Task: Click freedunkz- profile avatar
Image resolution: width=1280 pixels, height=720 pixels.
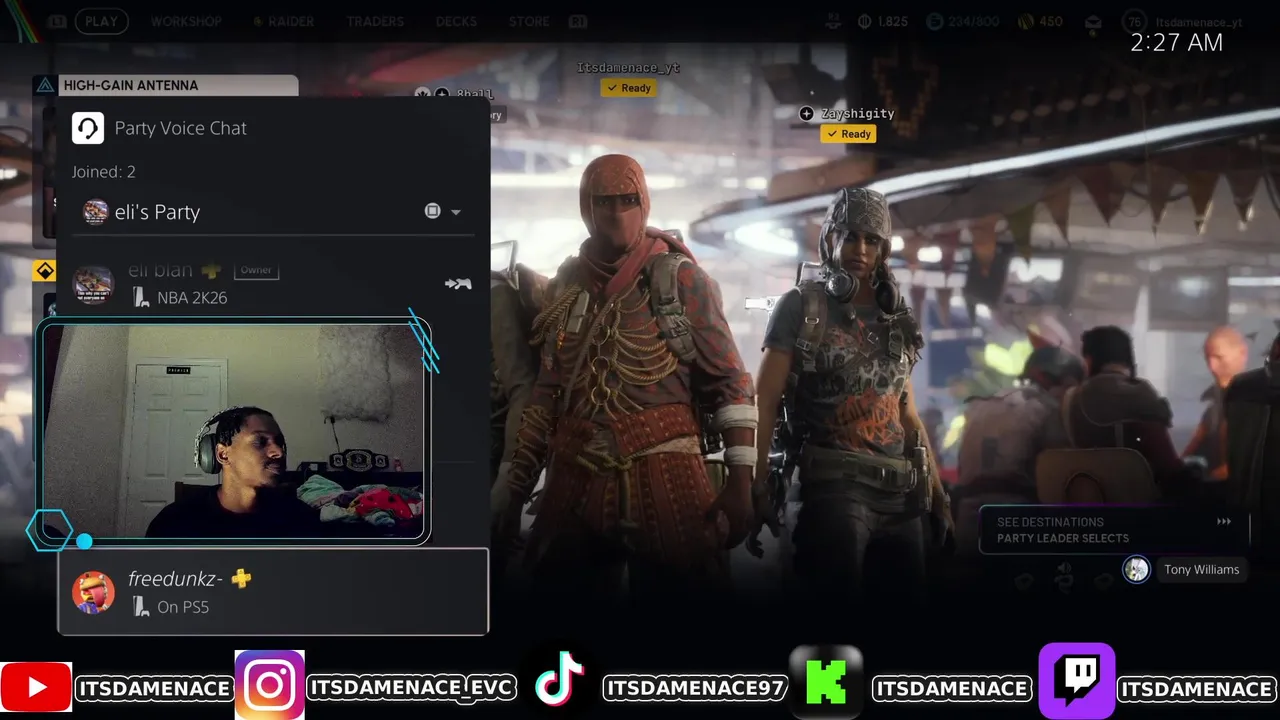Action: [x=93, y=592]
